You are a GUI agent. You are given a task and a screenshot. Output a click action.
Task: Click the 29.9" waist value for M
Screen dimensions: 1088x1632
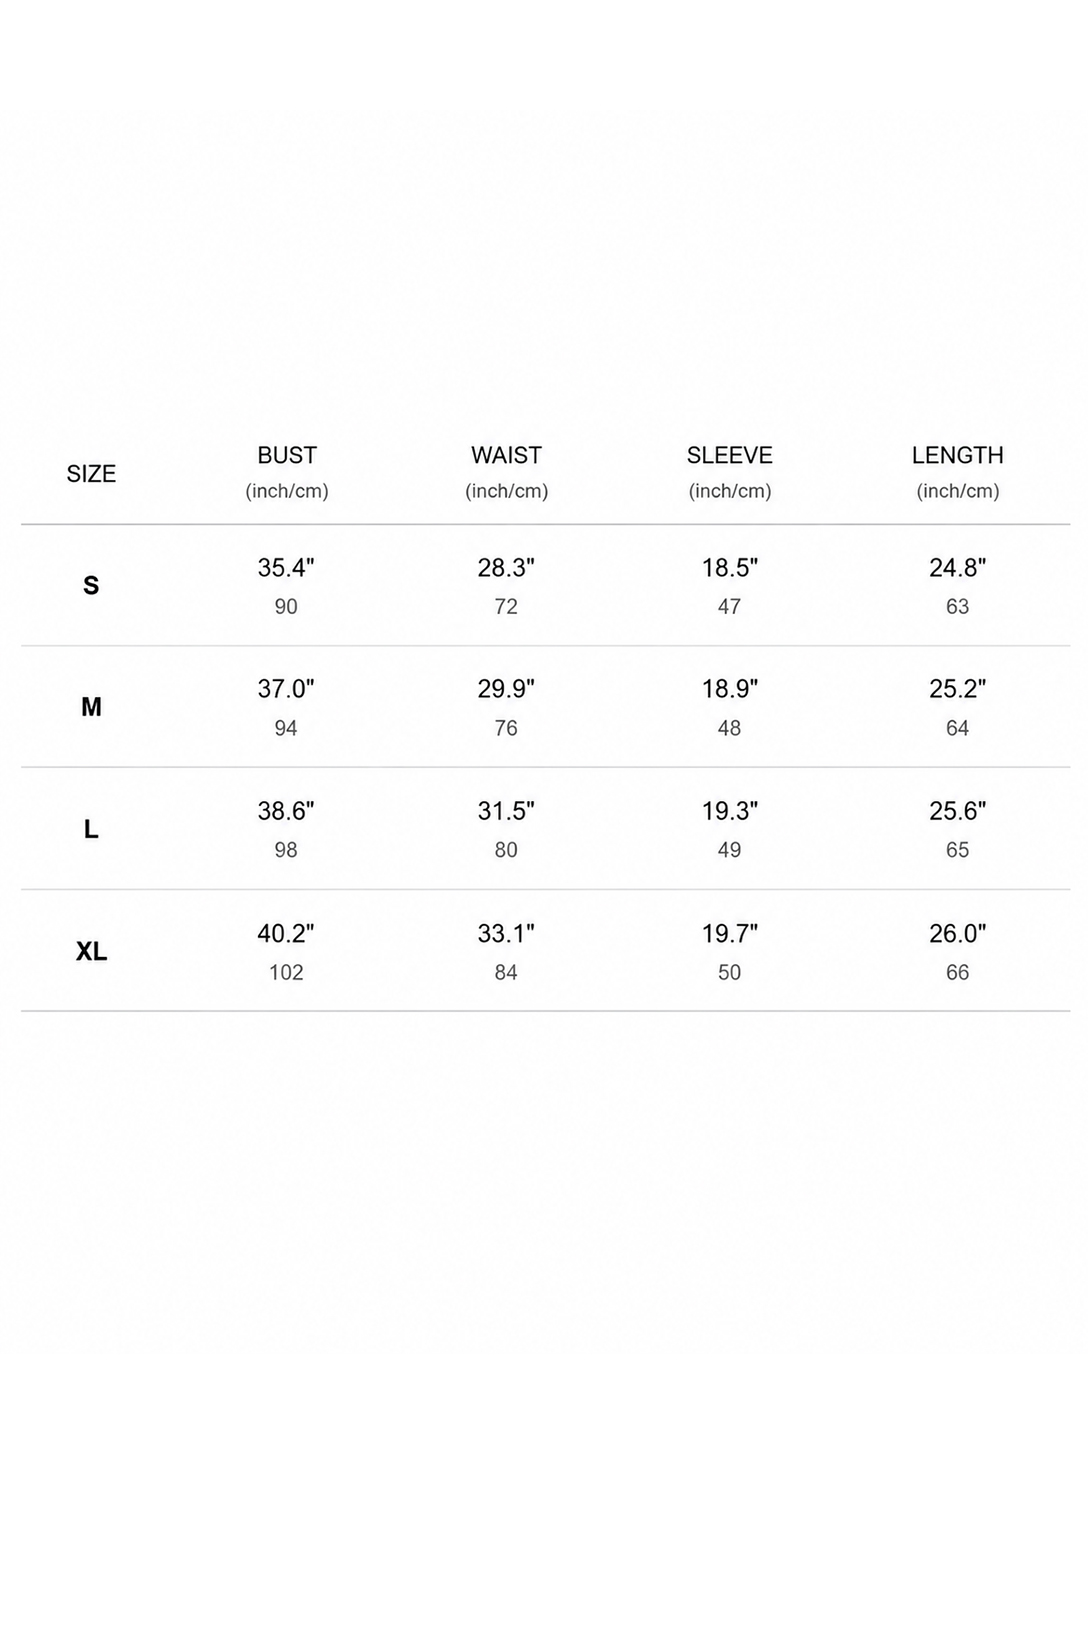point(506,689)
